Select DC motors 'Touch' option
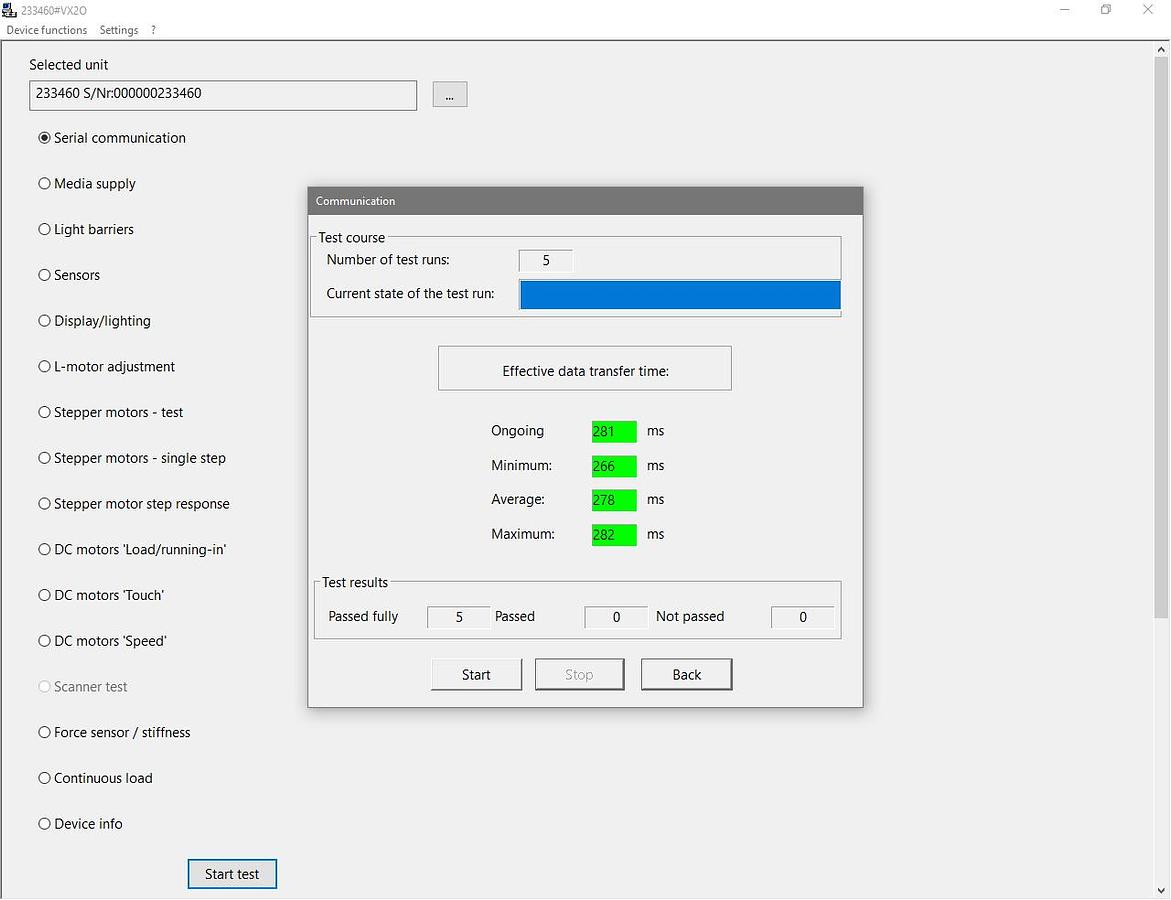The image size is (1171, 900). pyautogui.click(x=44, y=595)
